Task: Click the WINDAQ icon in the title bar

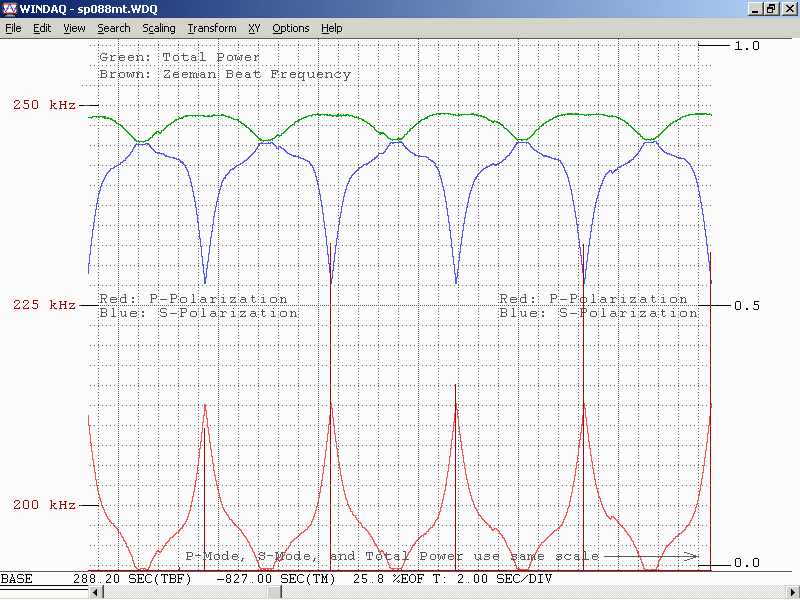Action: tap(10, 9)
